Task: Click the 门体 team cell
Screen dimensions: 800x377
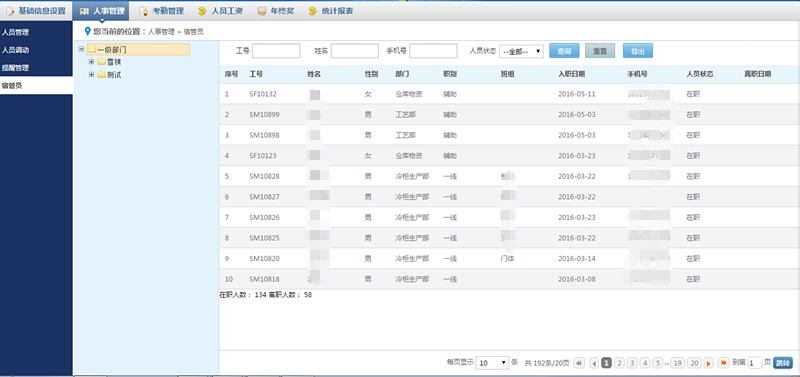Action: [x=508, y=259]
